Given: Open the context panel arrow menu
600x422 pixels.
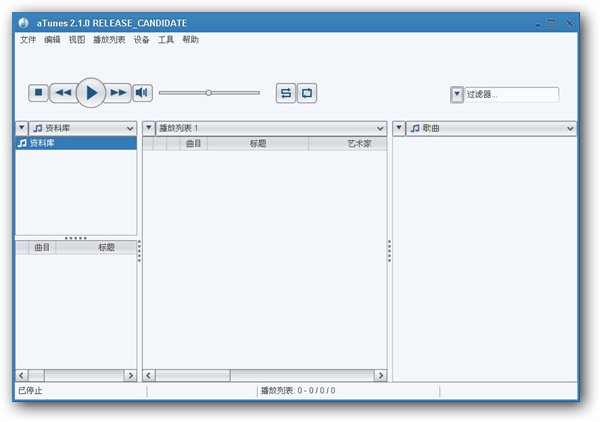Looking at the screenshot, I should click(399, 128).
